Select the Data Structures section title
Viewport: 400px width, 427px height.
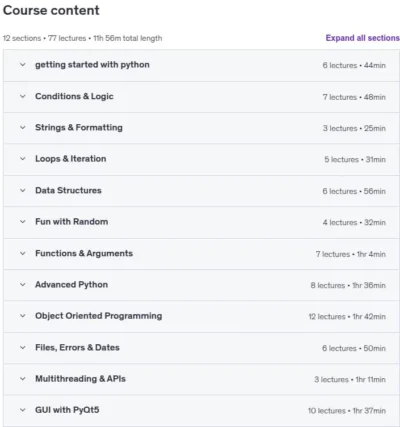click(68, 190)
